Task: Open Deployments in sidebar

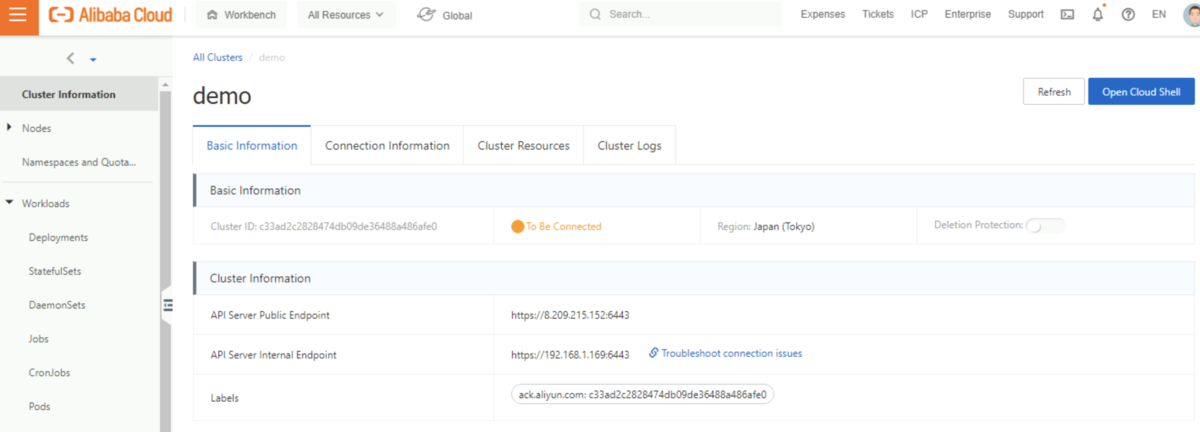Action: pyautogui.click(x=58, y=238)
